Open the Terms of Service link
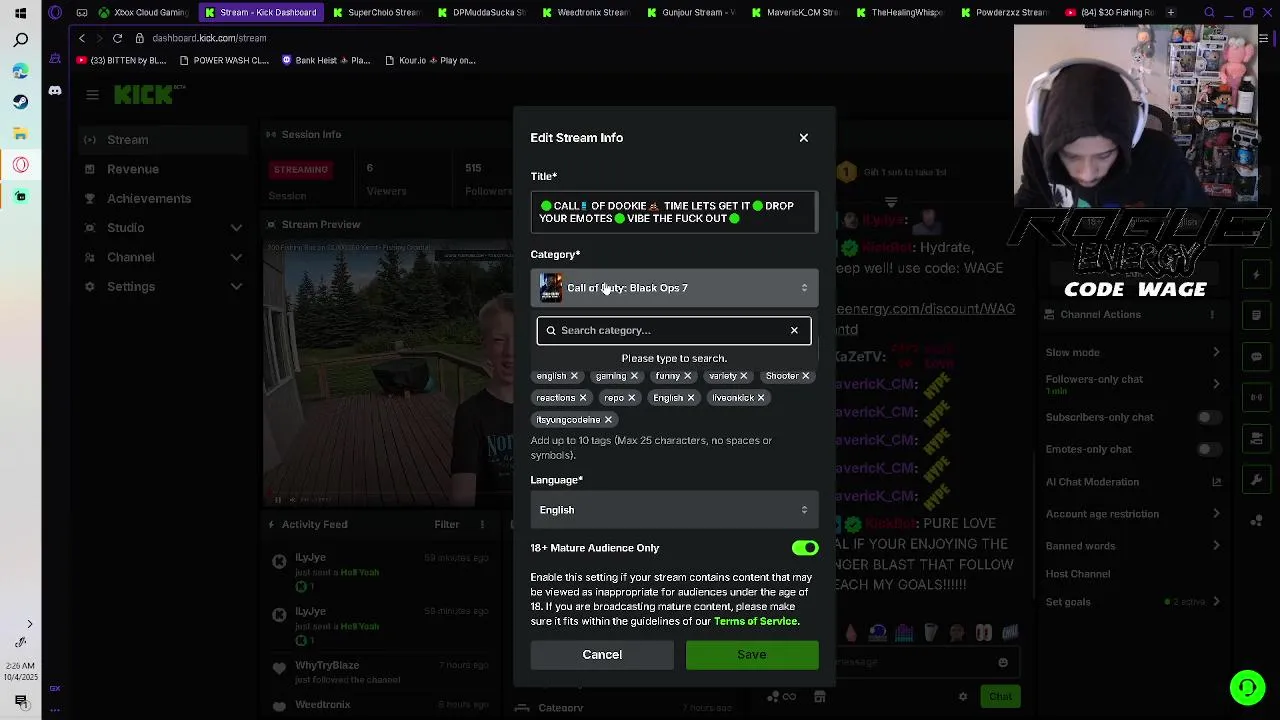The height and width of the screenshot is (720, 1280). click(756, 622)
